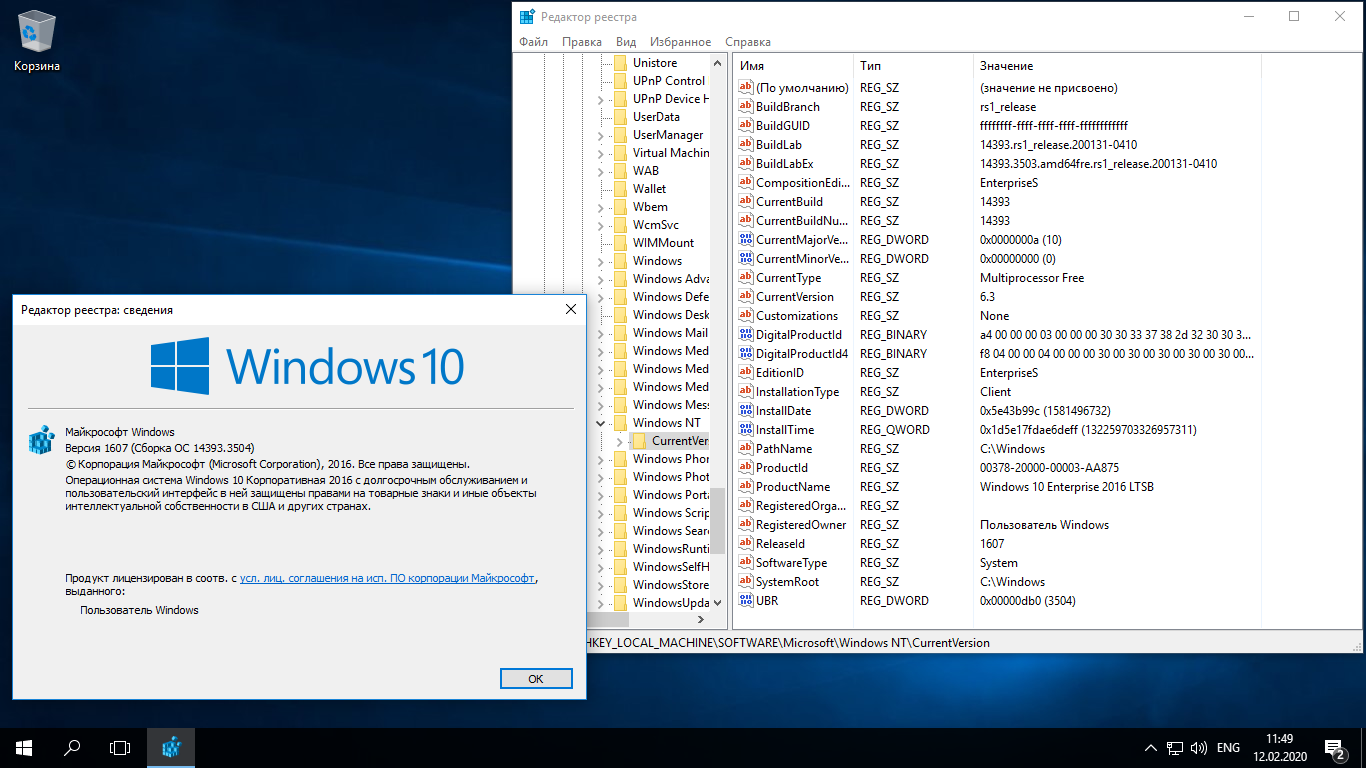Click the Registry Editor title bar icon

(526, 17)
